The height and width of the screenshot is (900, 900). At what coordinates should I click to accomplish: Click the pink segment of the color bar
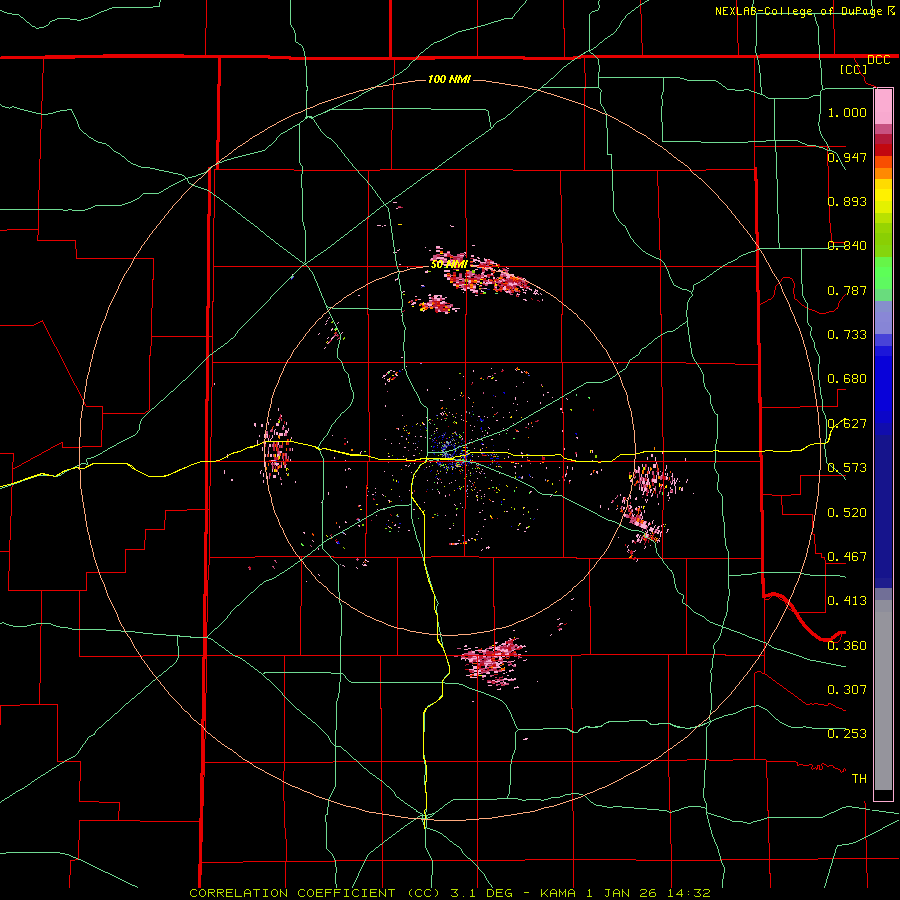click(883, 107)
